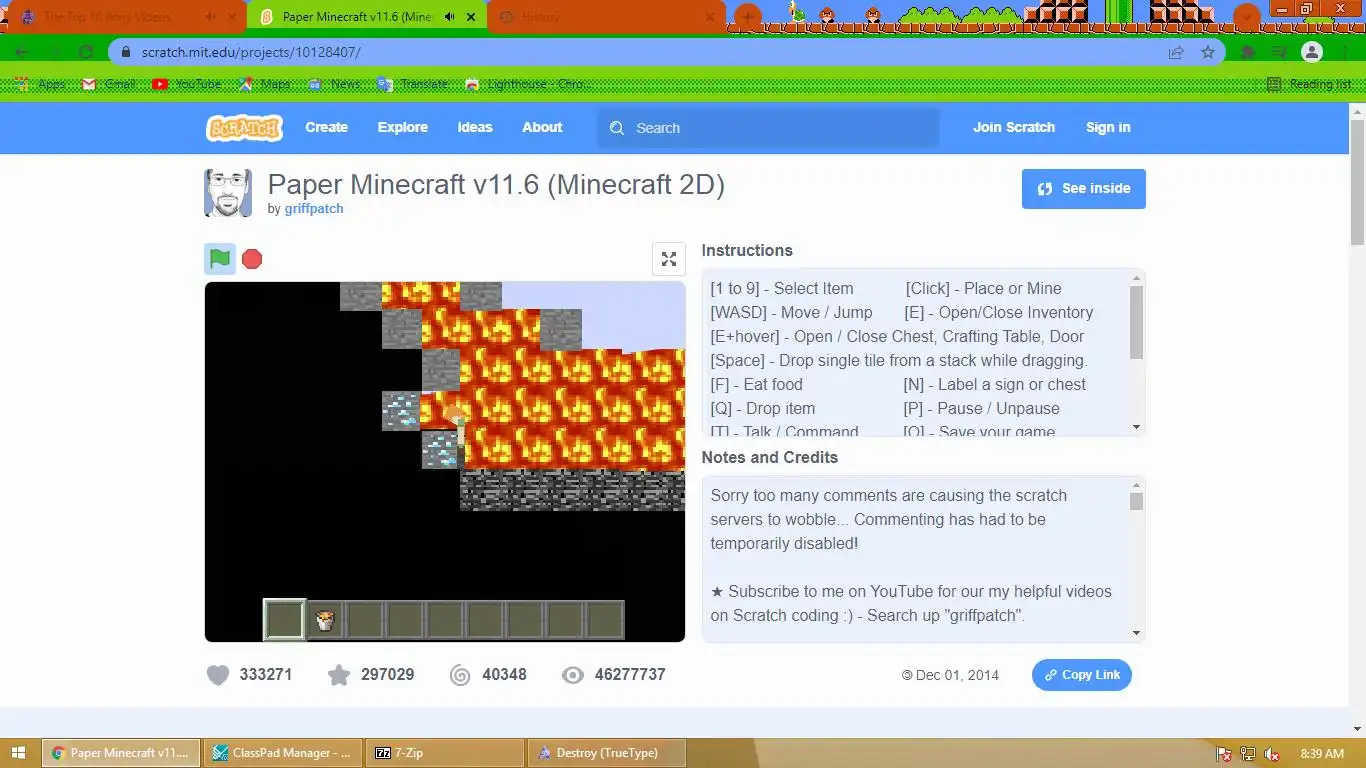Open ClassPad Manager from taskbar
This screenshot has height=768, width=1366.
click(x=283, y=753)
